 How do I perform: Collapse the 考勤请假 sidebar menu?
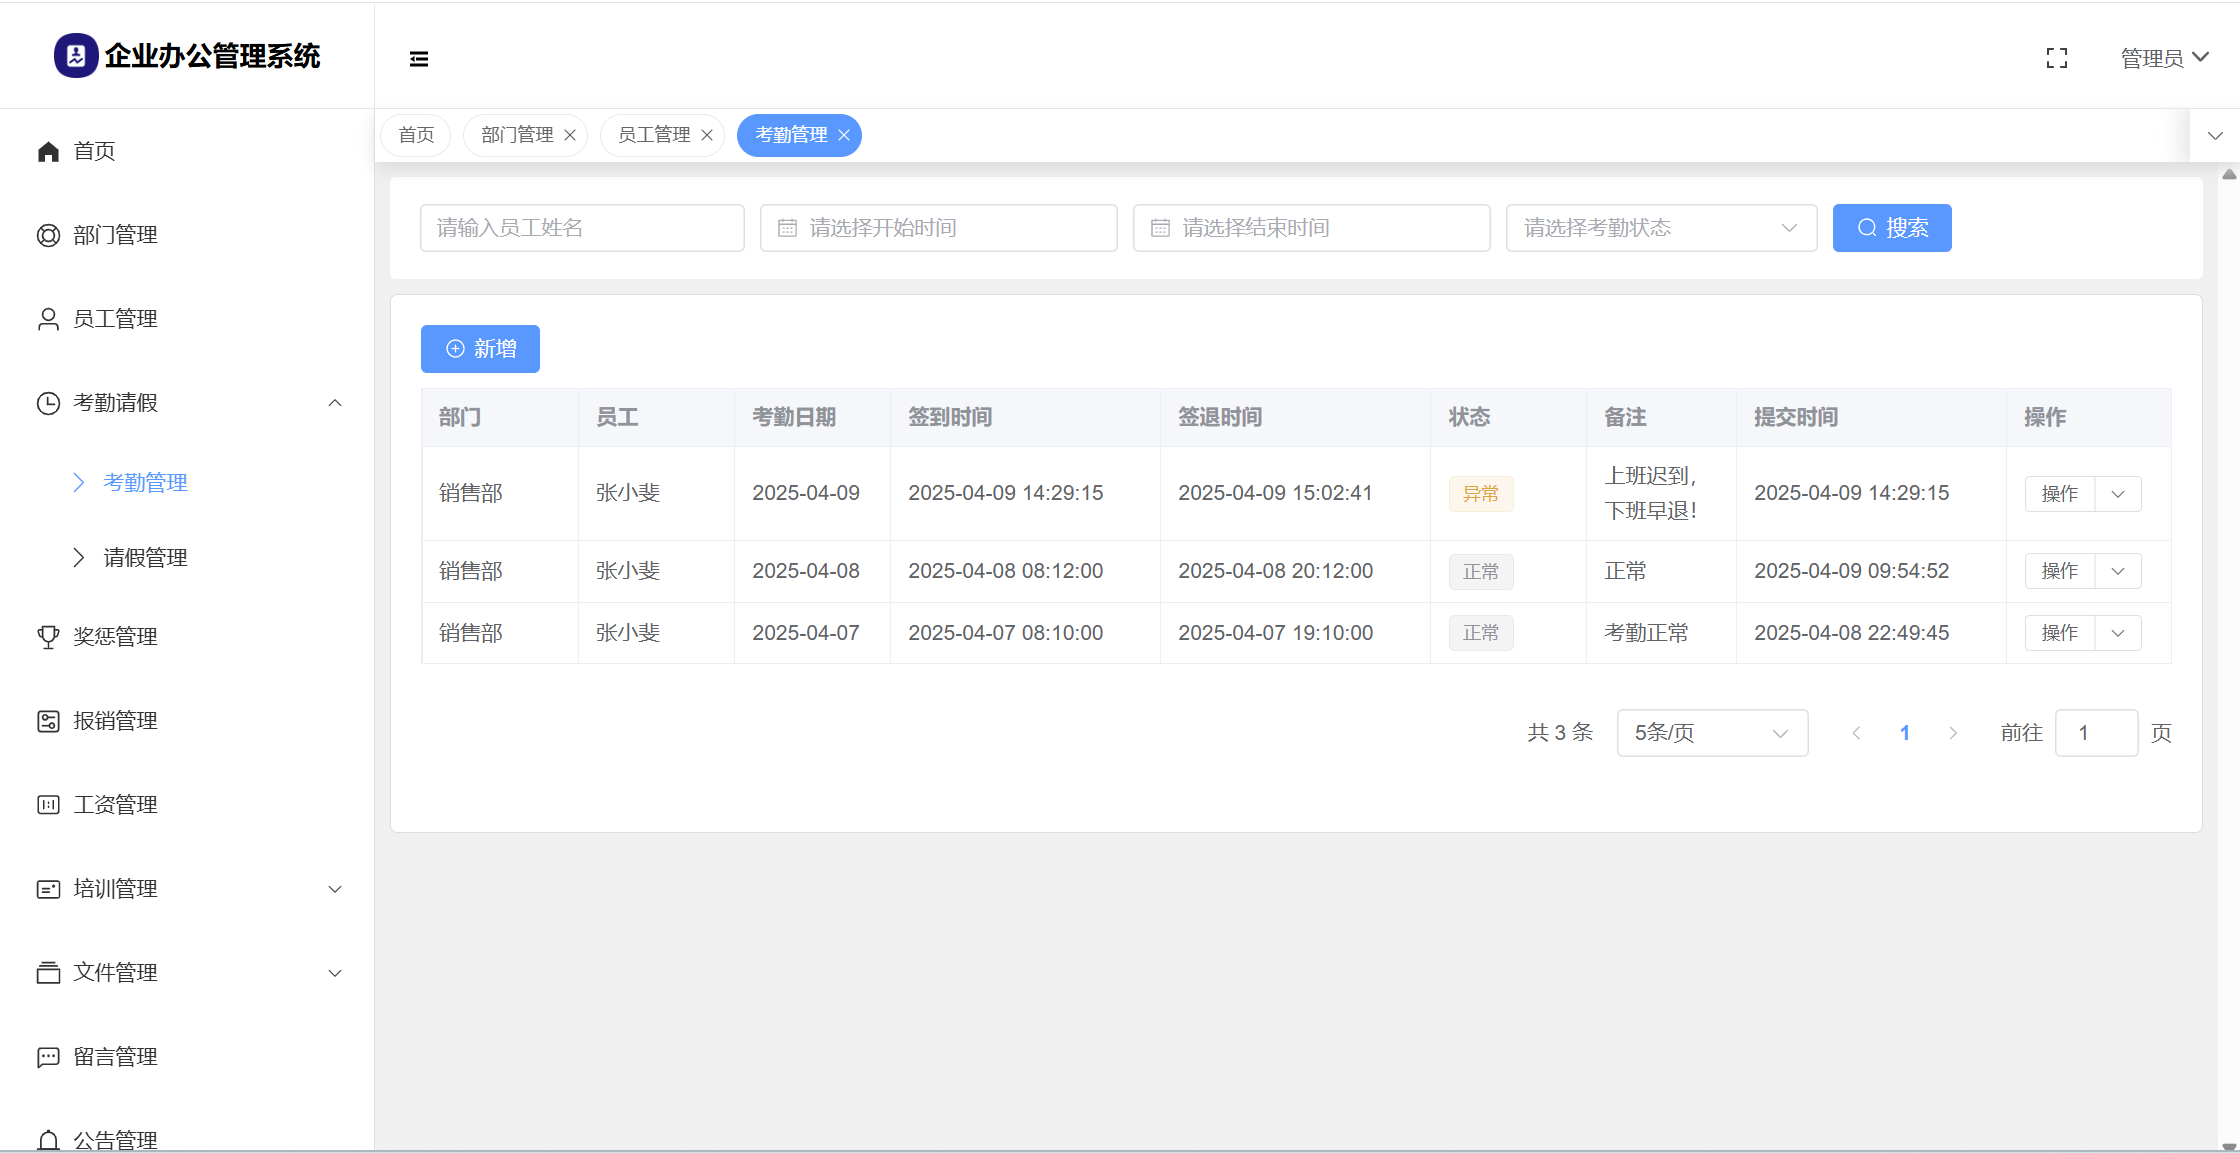[x=335, y=403]
